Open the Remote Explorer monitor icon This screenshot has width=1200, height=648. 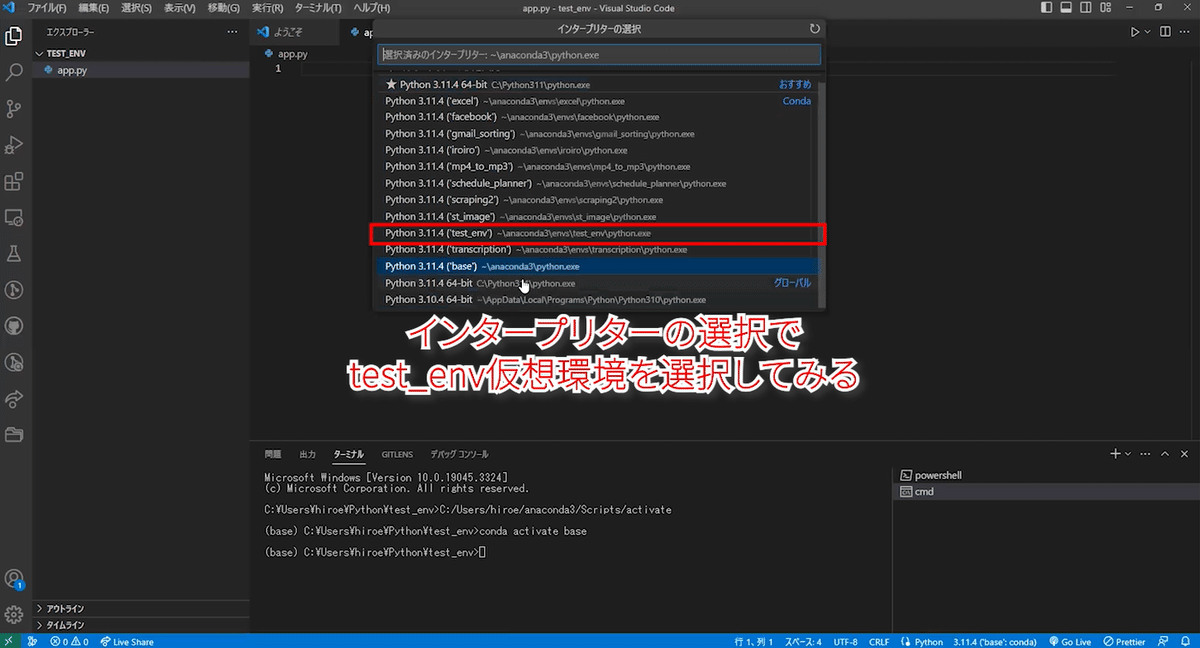tap(14, 218)
